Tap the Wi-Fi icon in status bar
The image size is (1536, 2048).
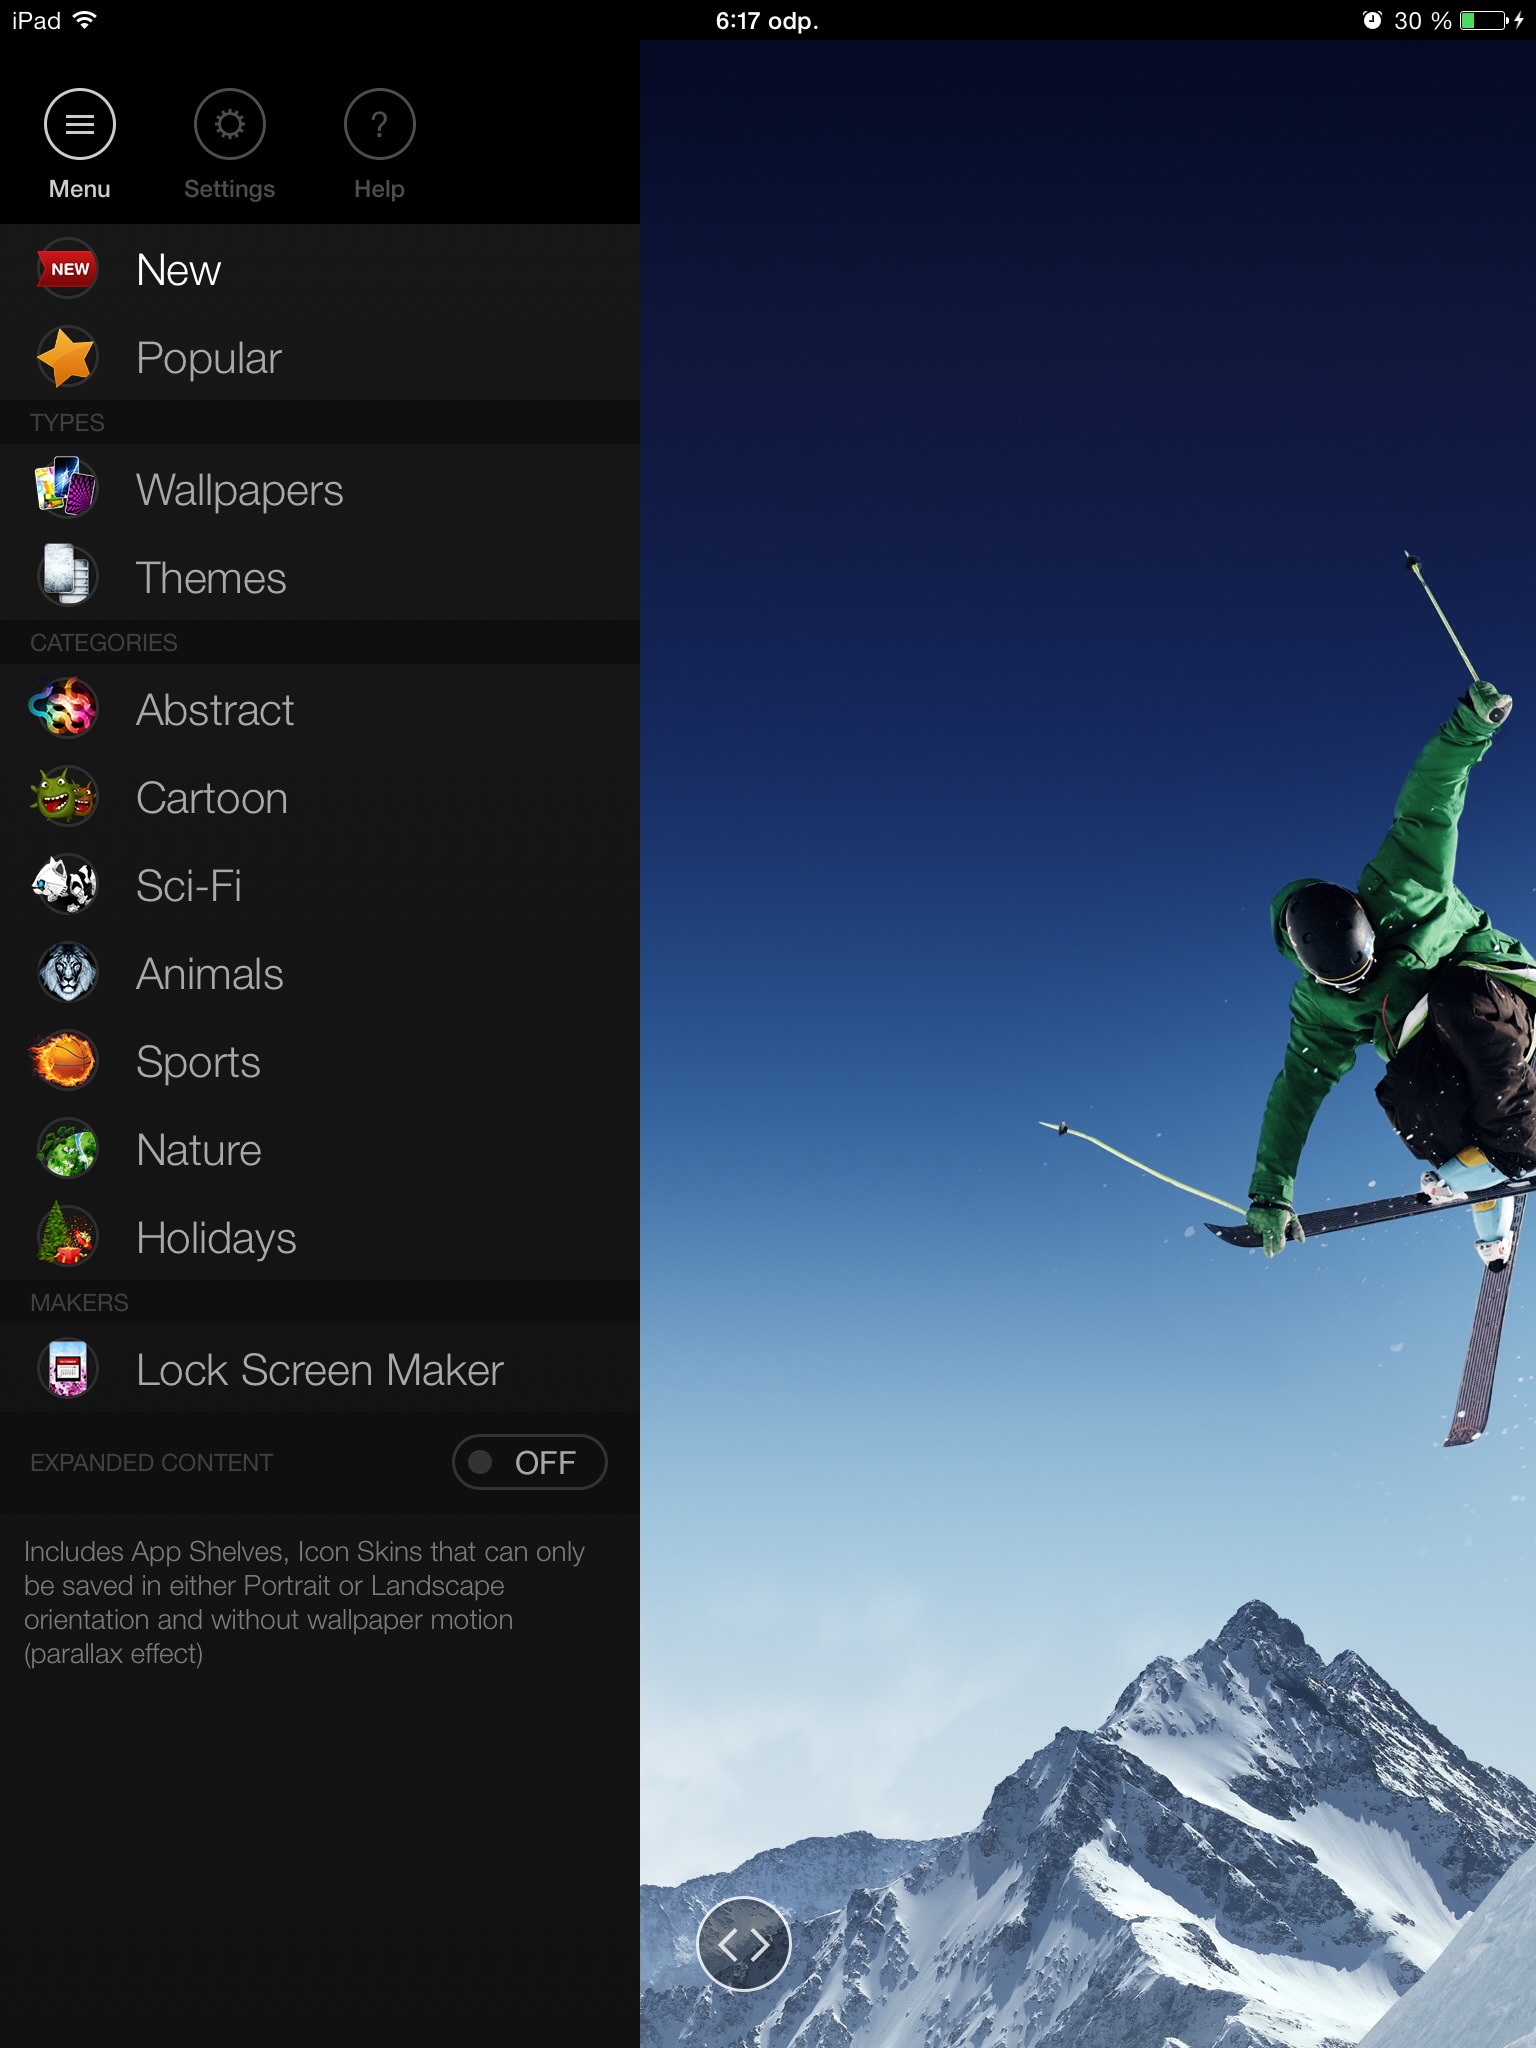(x=86, y=20)
